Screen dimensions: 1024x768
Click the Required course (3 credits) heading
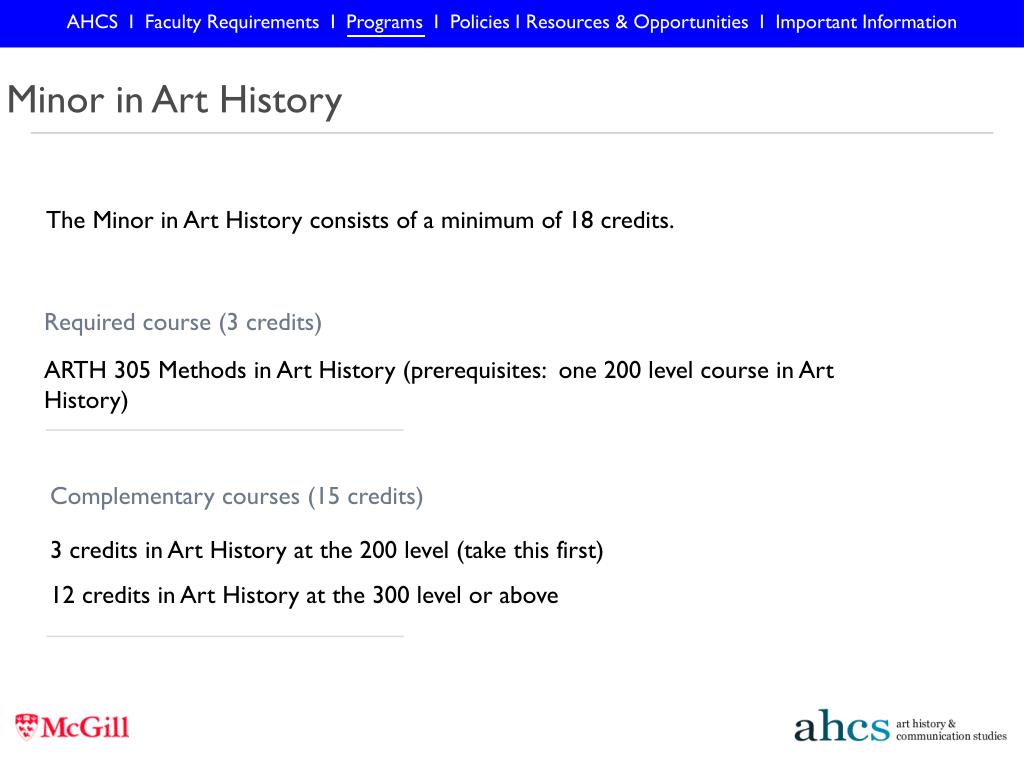click(183, 323)
